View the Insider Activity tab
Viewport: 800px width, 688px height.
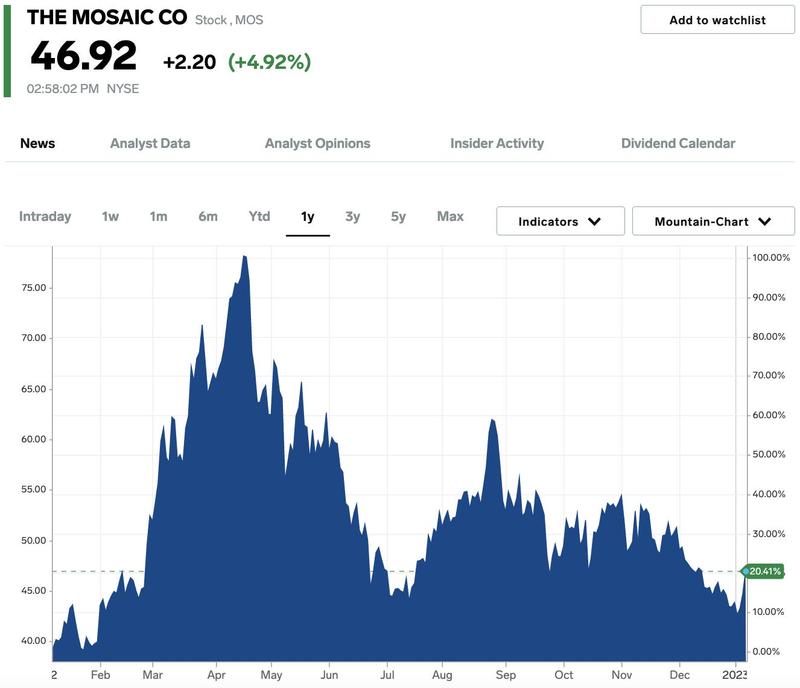pyautogui.click(x=497, y=143)
